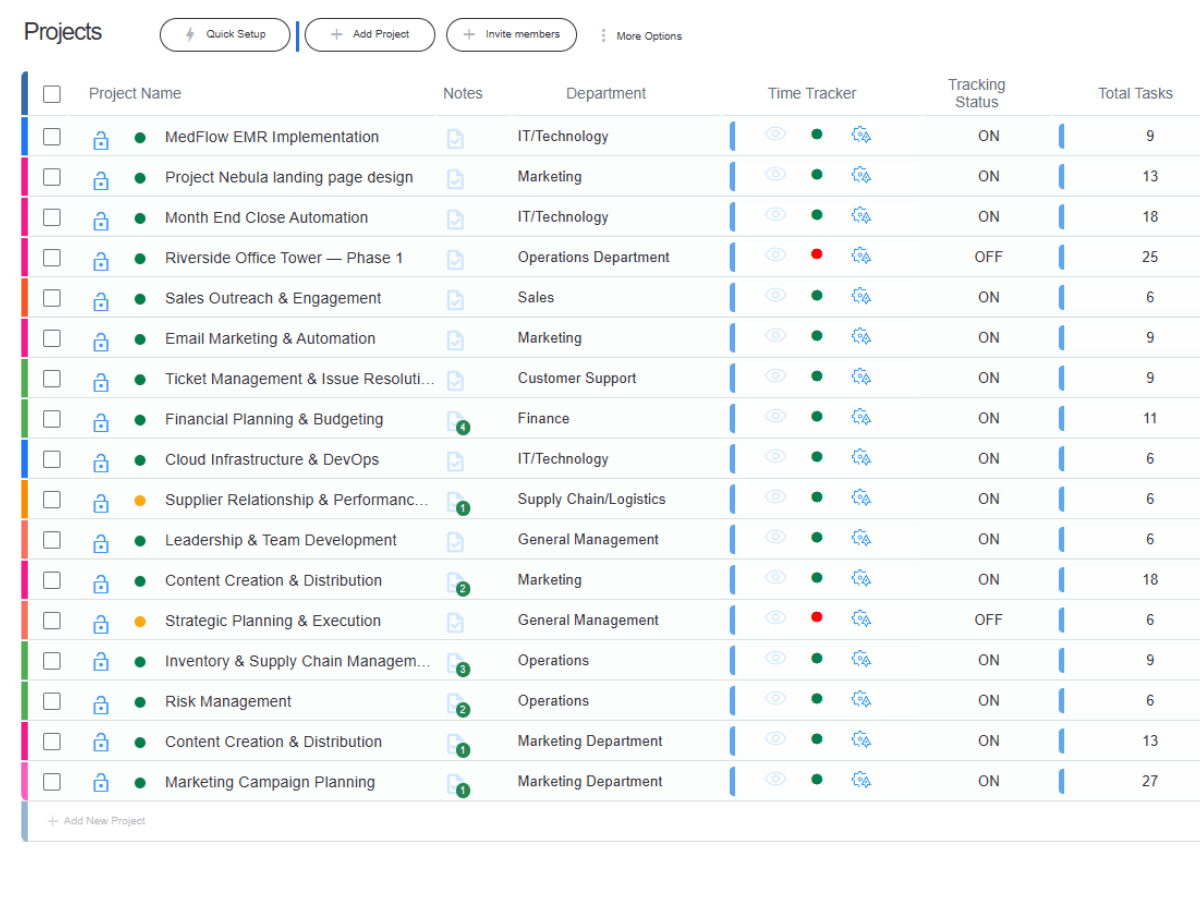This screenshot has height=900, width=1200.
Task: Click the Tracking Status column header
Action: tap(977, 93)
